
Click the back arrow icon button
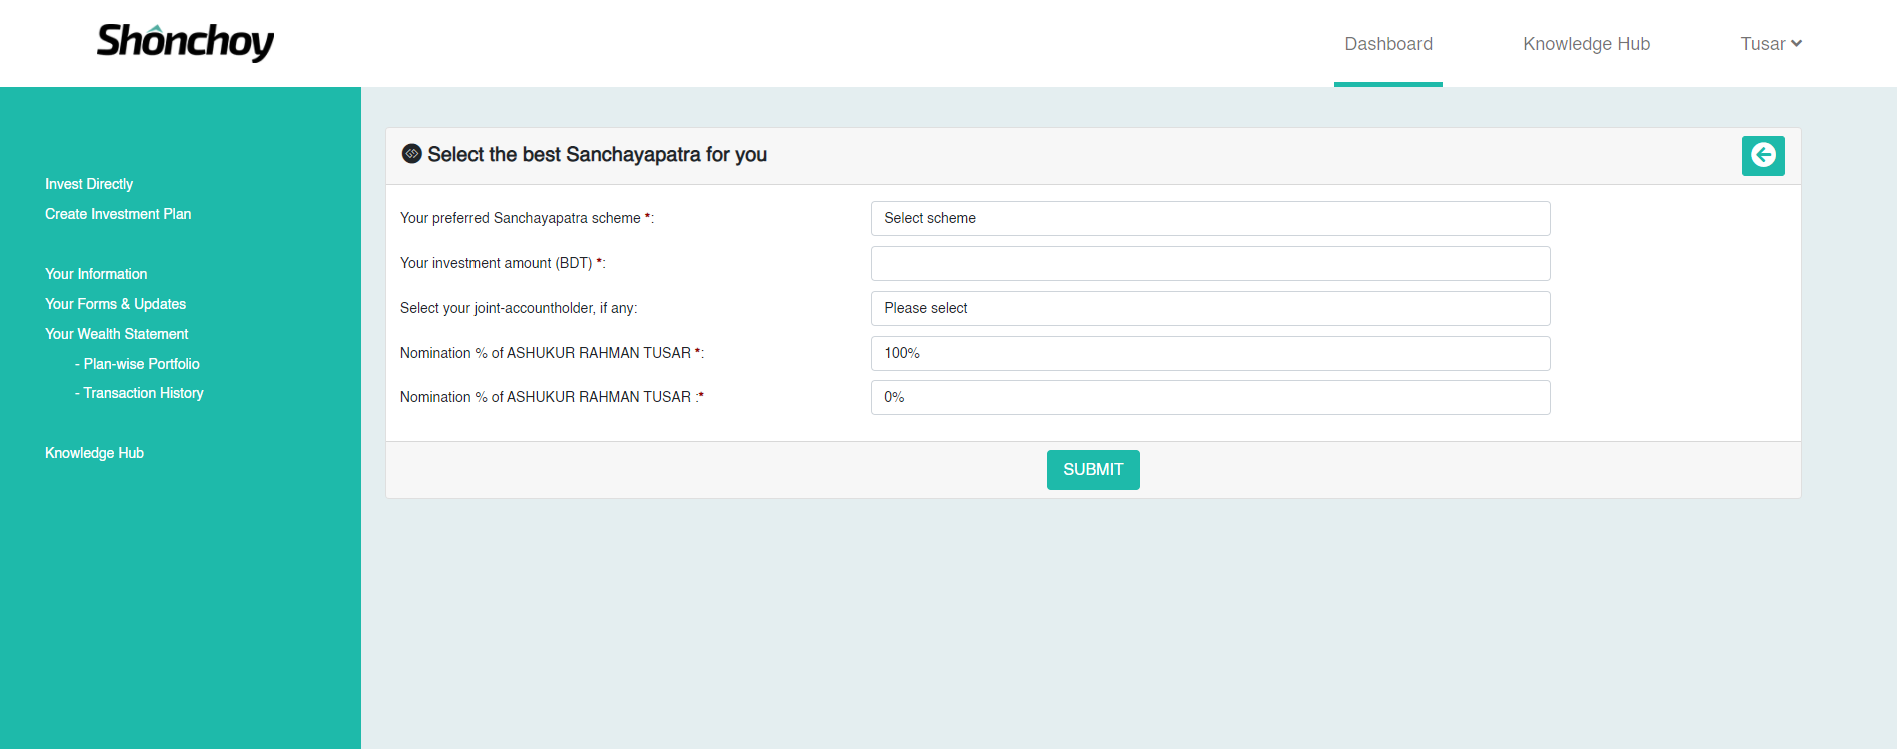point(1763,156)
